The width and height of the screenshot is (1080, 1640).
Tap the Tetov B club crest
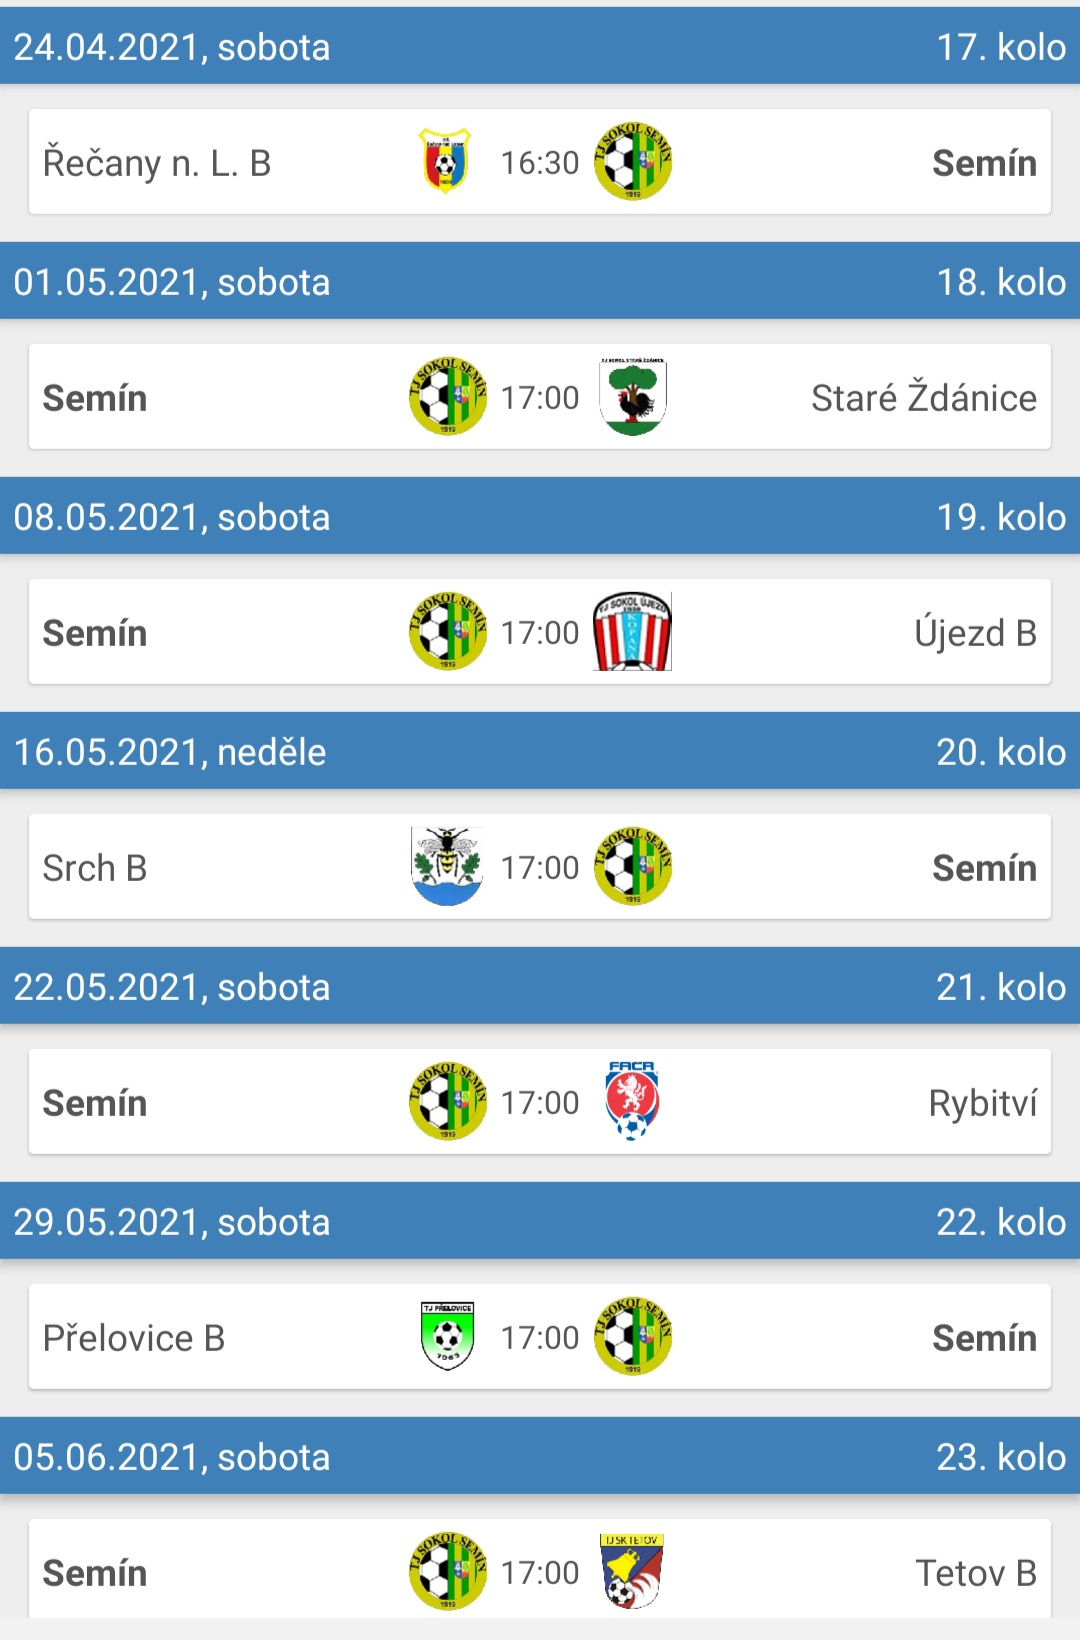[x=632, y=1571]
